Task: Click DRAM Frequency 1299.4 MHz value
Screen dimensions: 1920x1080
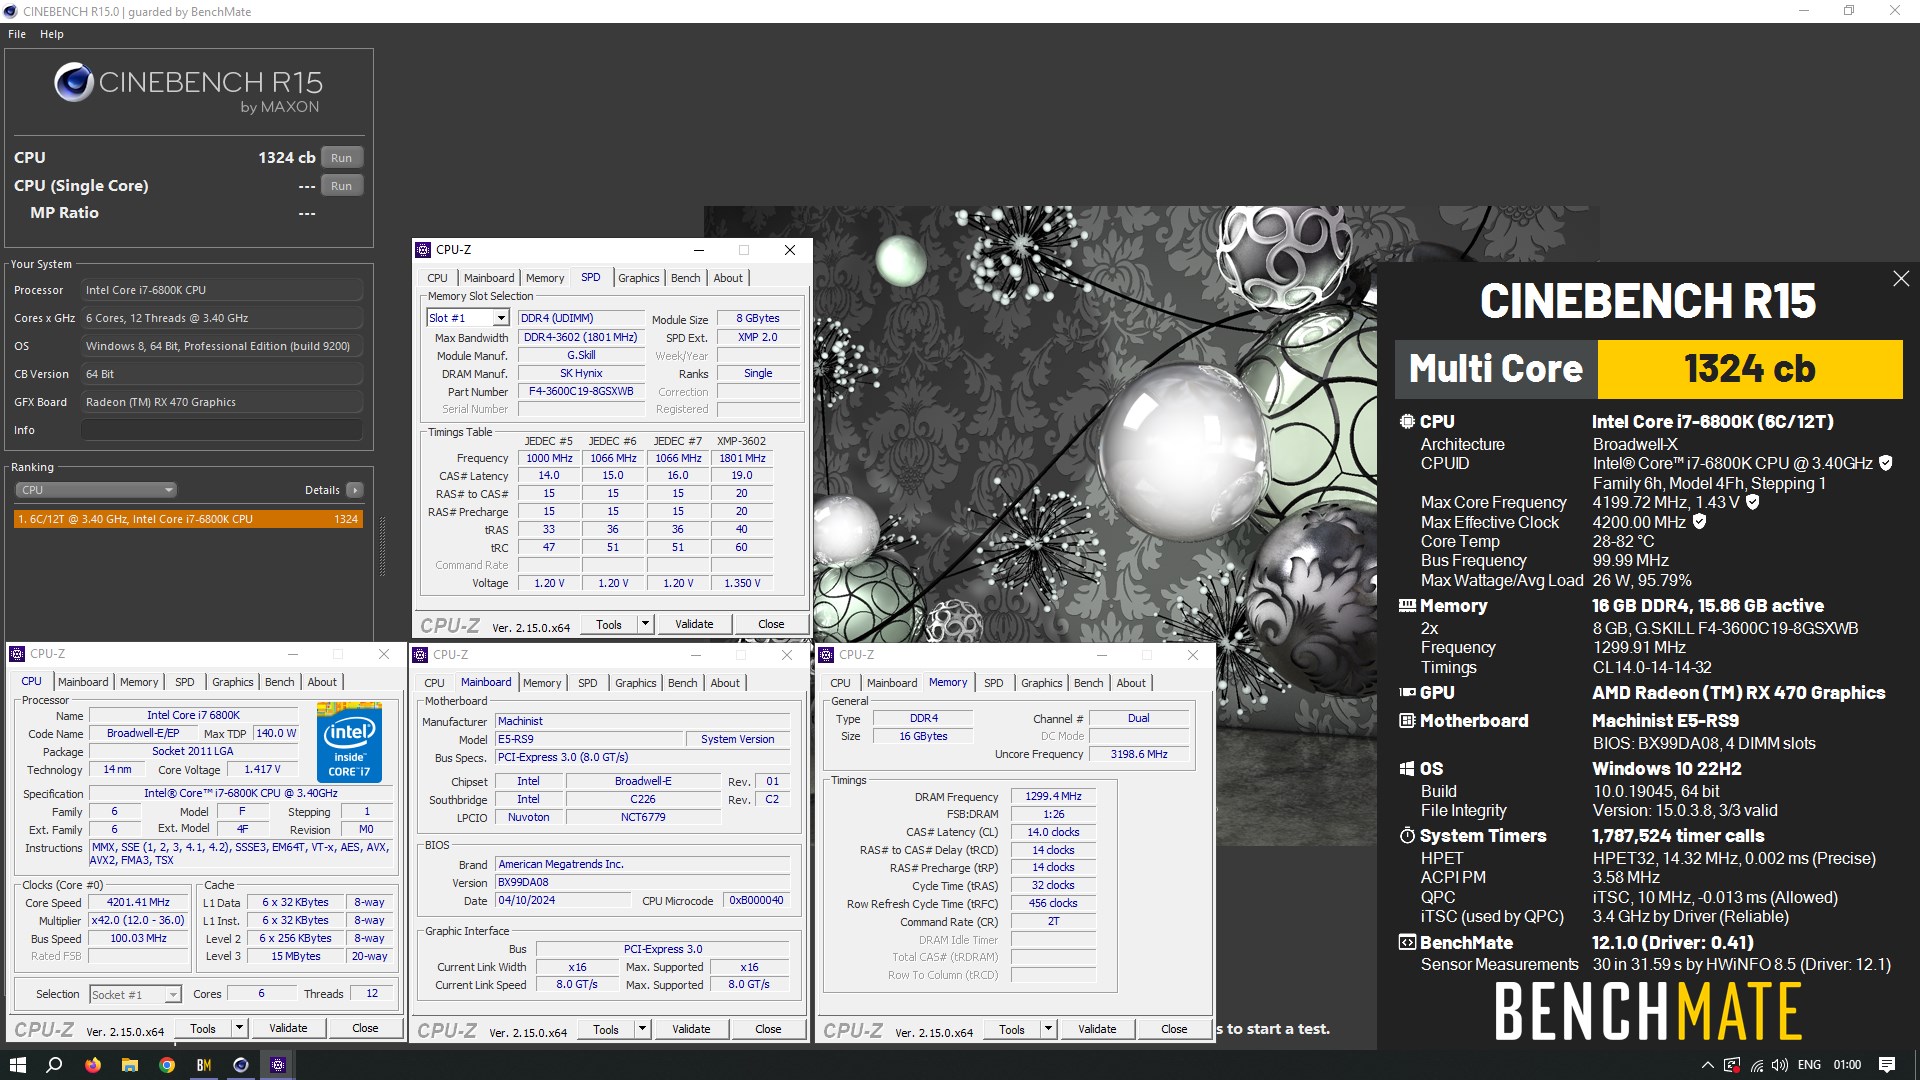Action: tap(1053, 796)
